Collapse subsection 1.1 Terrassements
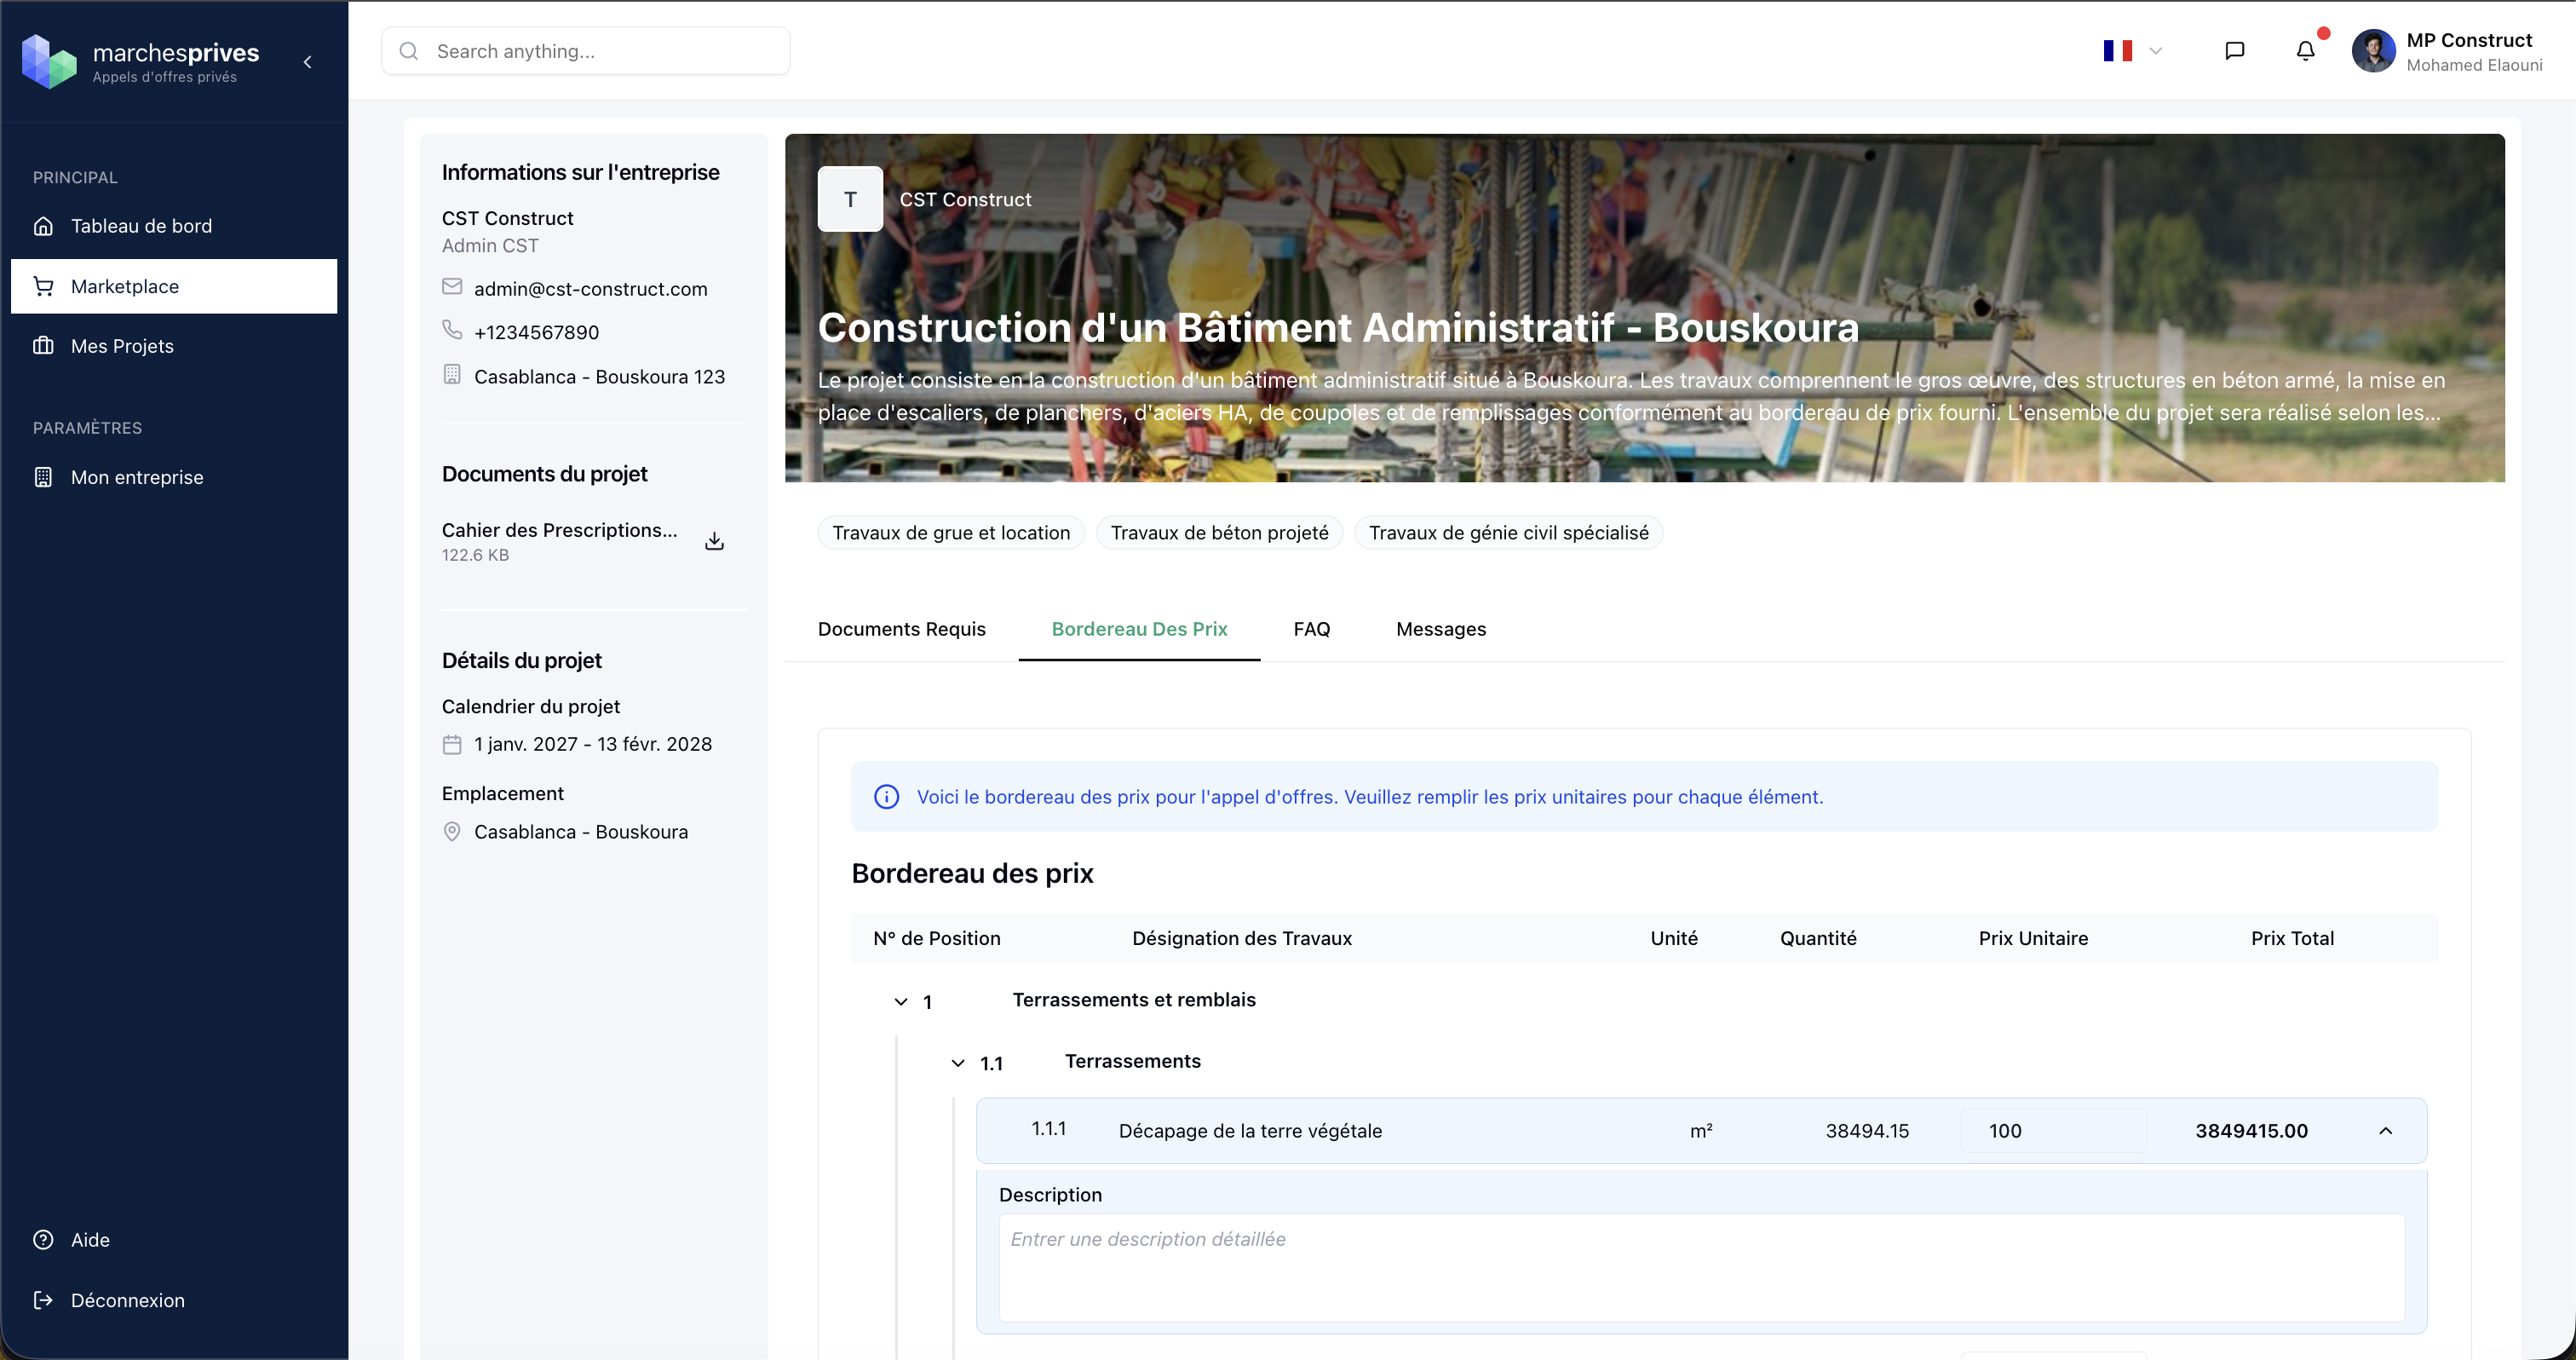The width and height of the screenshot is (2576, 1360). (958, 1063)
